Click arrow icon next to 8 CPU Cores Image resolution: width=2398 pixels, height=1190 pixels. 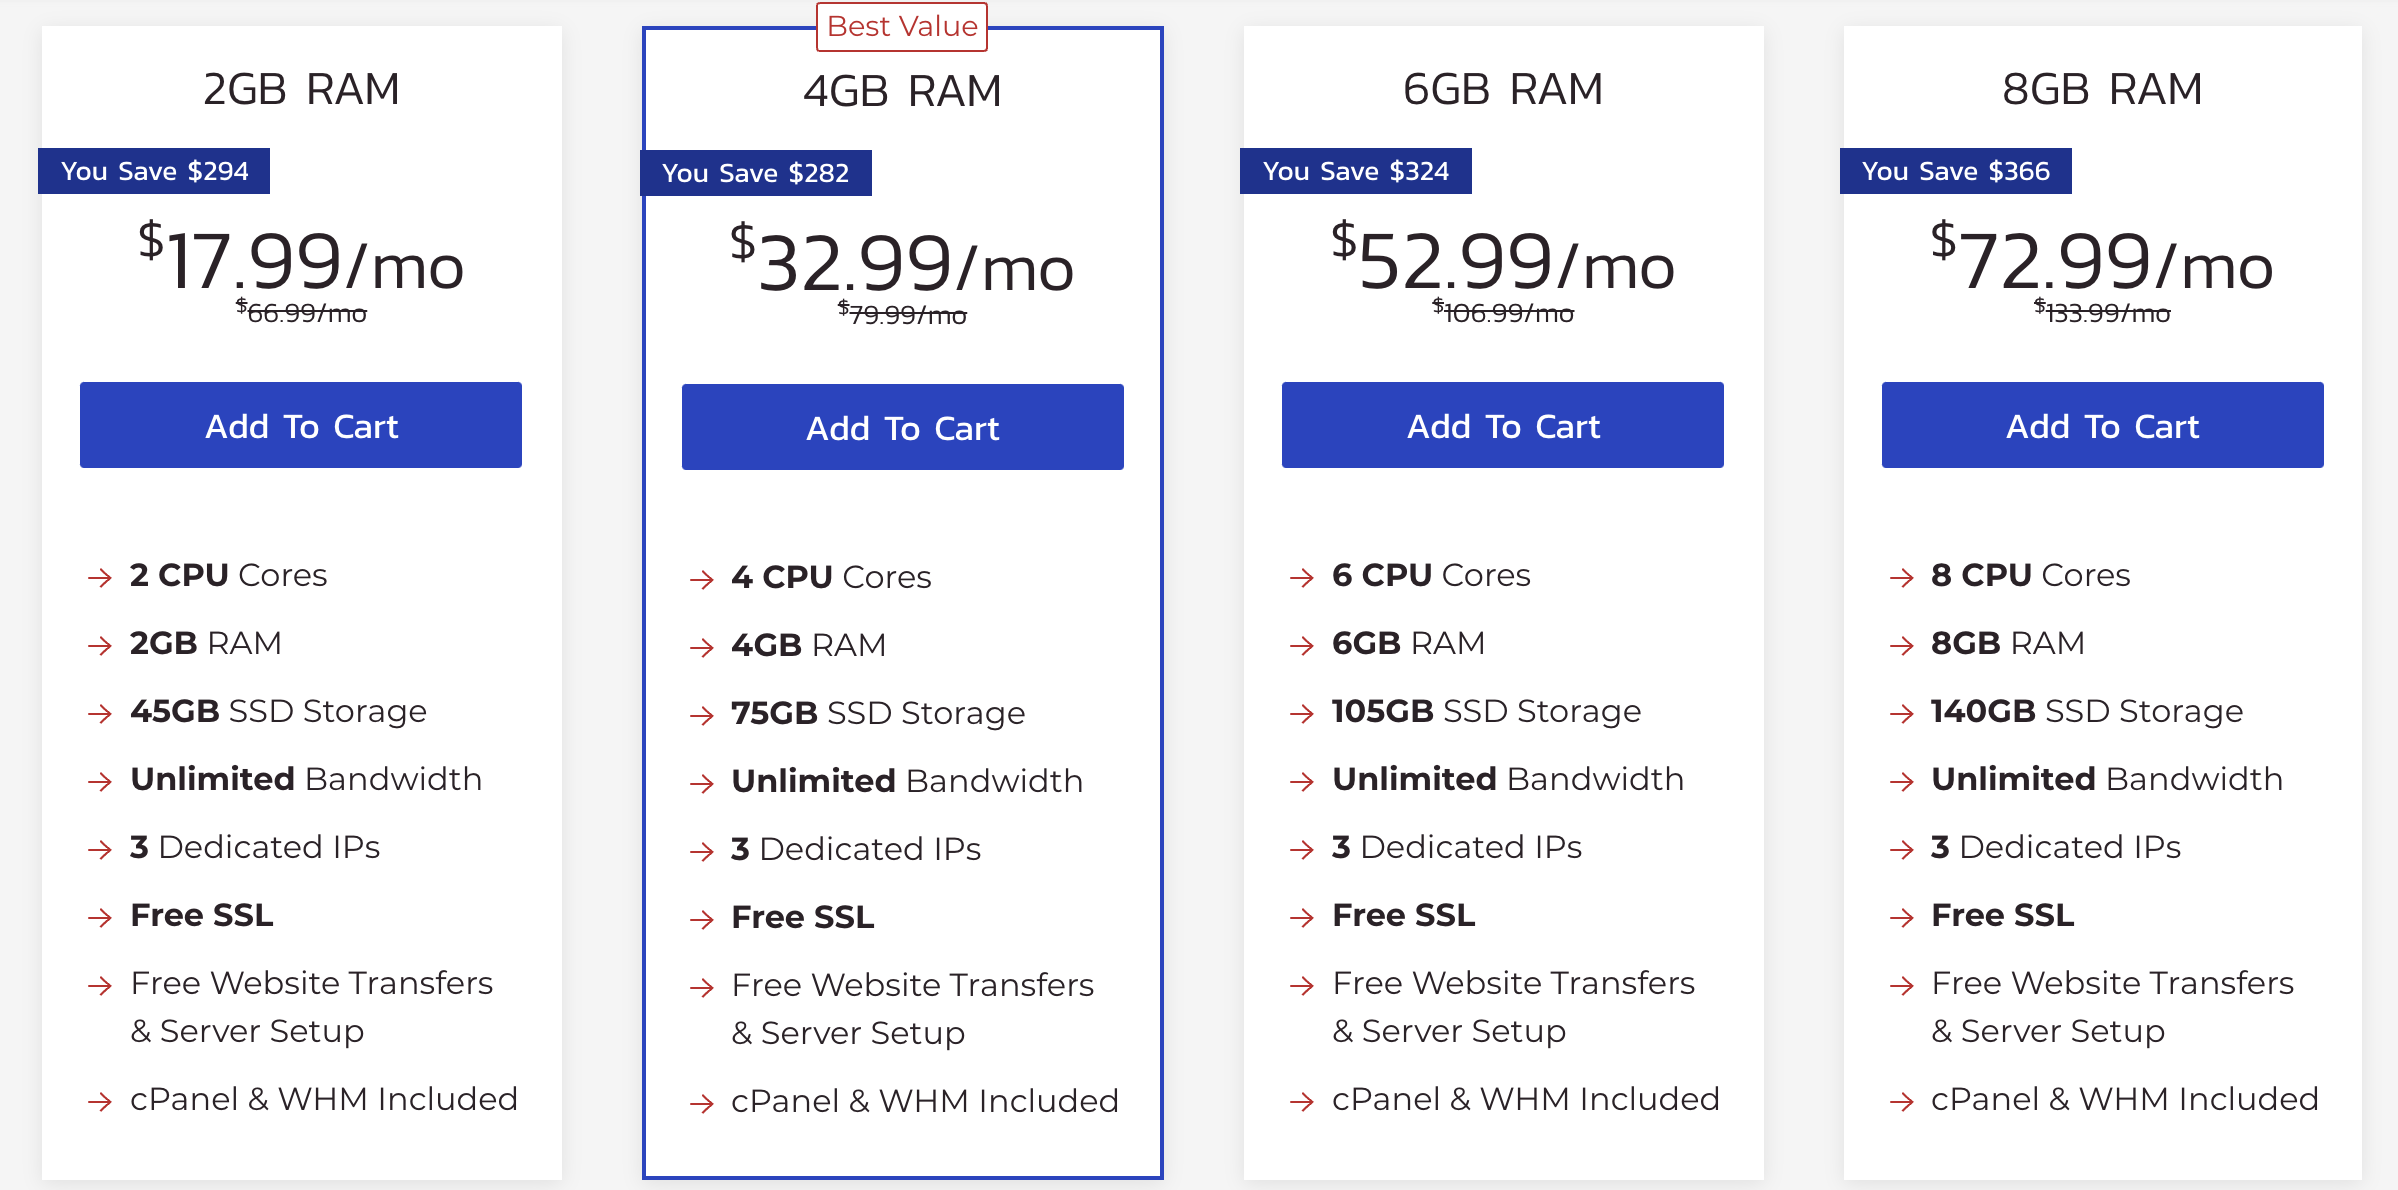click(x=1901, y=577)
